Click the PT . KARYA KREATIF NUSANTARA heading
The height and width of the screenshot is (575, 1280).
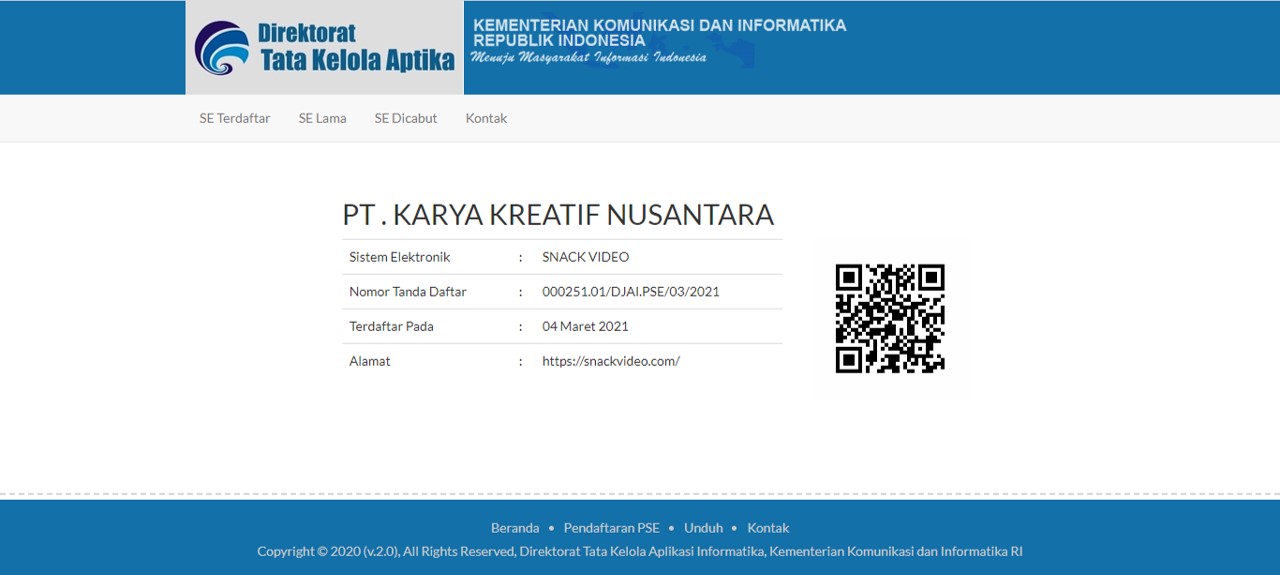[558, 215]
